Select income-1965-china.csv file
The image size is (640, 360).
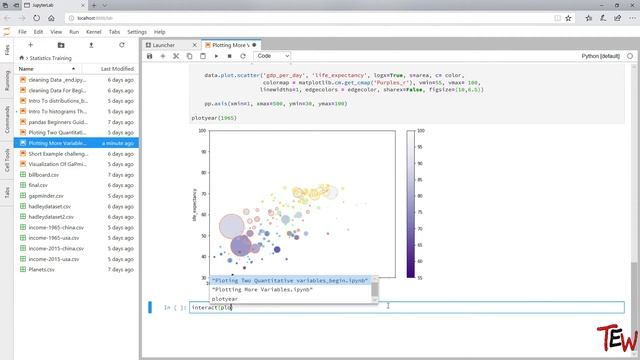76,227
